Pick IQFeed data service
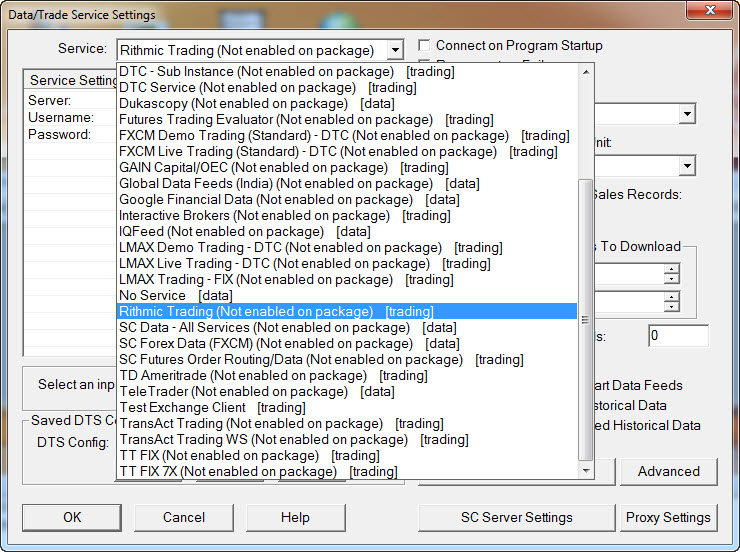The width and height of the screenshot is (740, 552). pyautogui.click(x=346, y=232)
